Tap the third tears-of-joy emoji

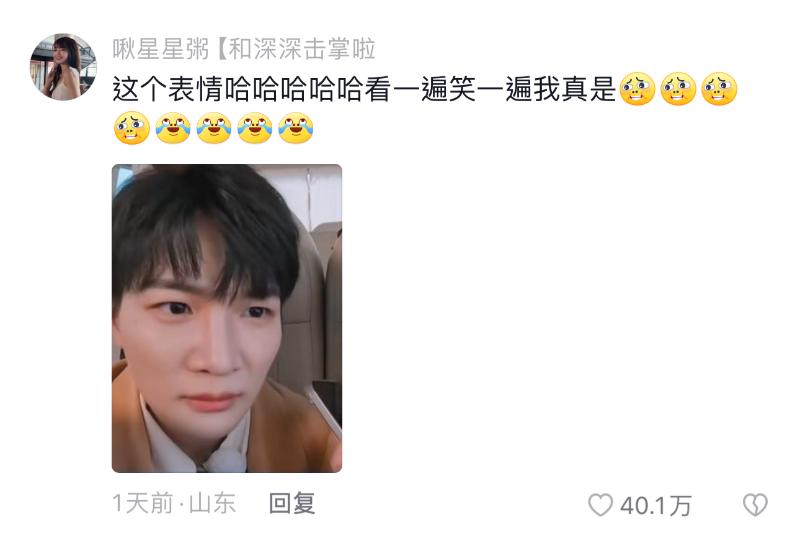pos(255,128)
